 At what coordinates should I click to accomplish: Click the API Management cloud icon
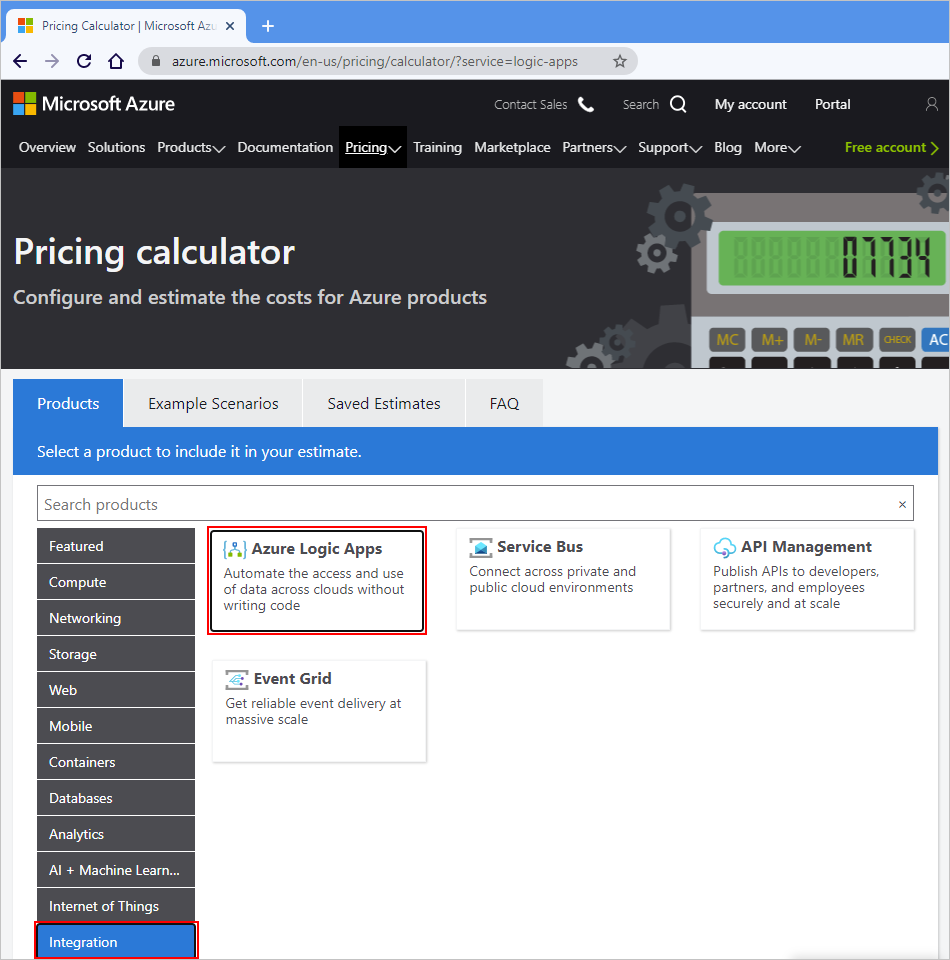click(724, 546)
